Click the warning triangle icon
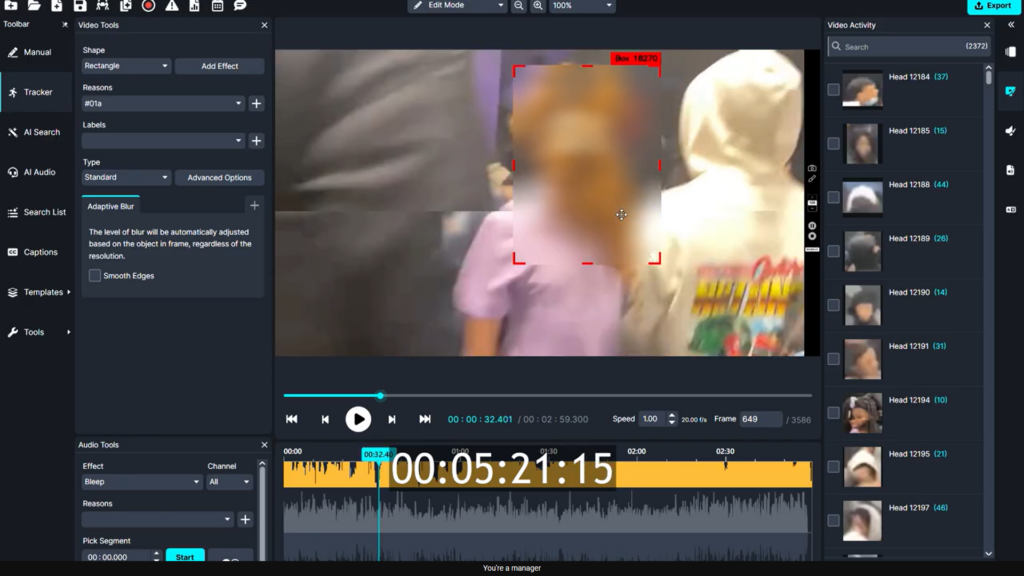The image size is (1024, 576). click(x=172, y=5)
